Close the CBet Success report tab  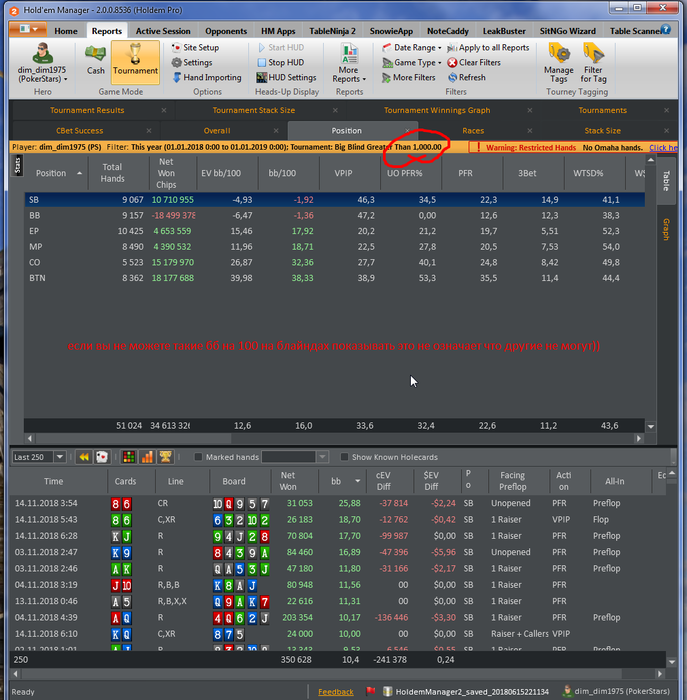(149, 131)
